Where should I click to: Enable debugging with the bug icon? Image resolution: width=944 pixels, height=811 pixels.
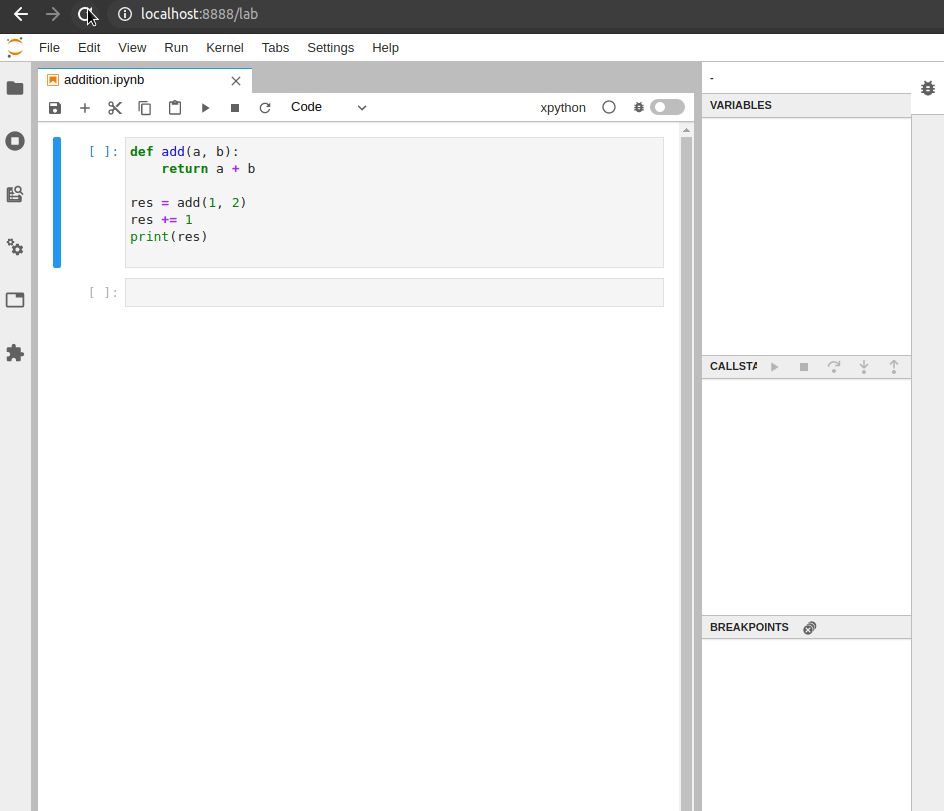pos(639,107)
